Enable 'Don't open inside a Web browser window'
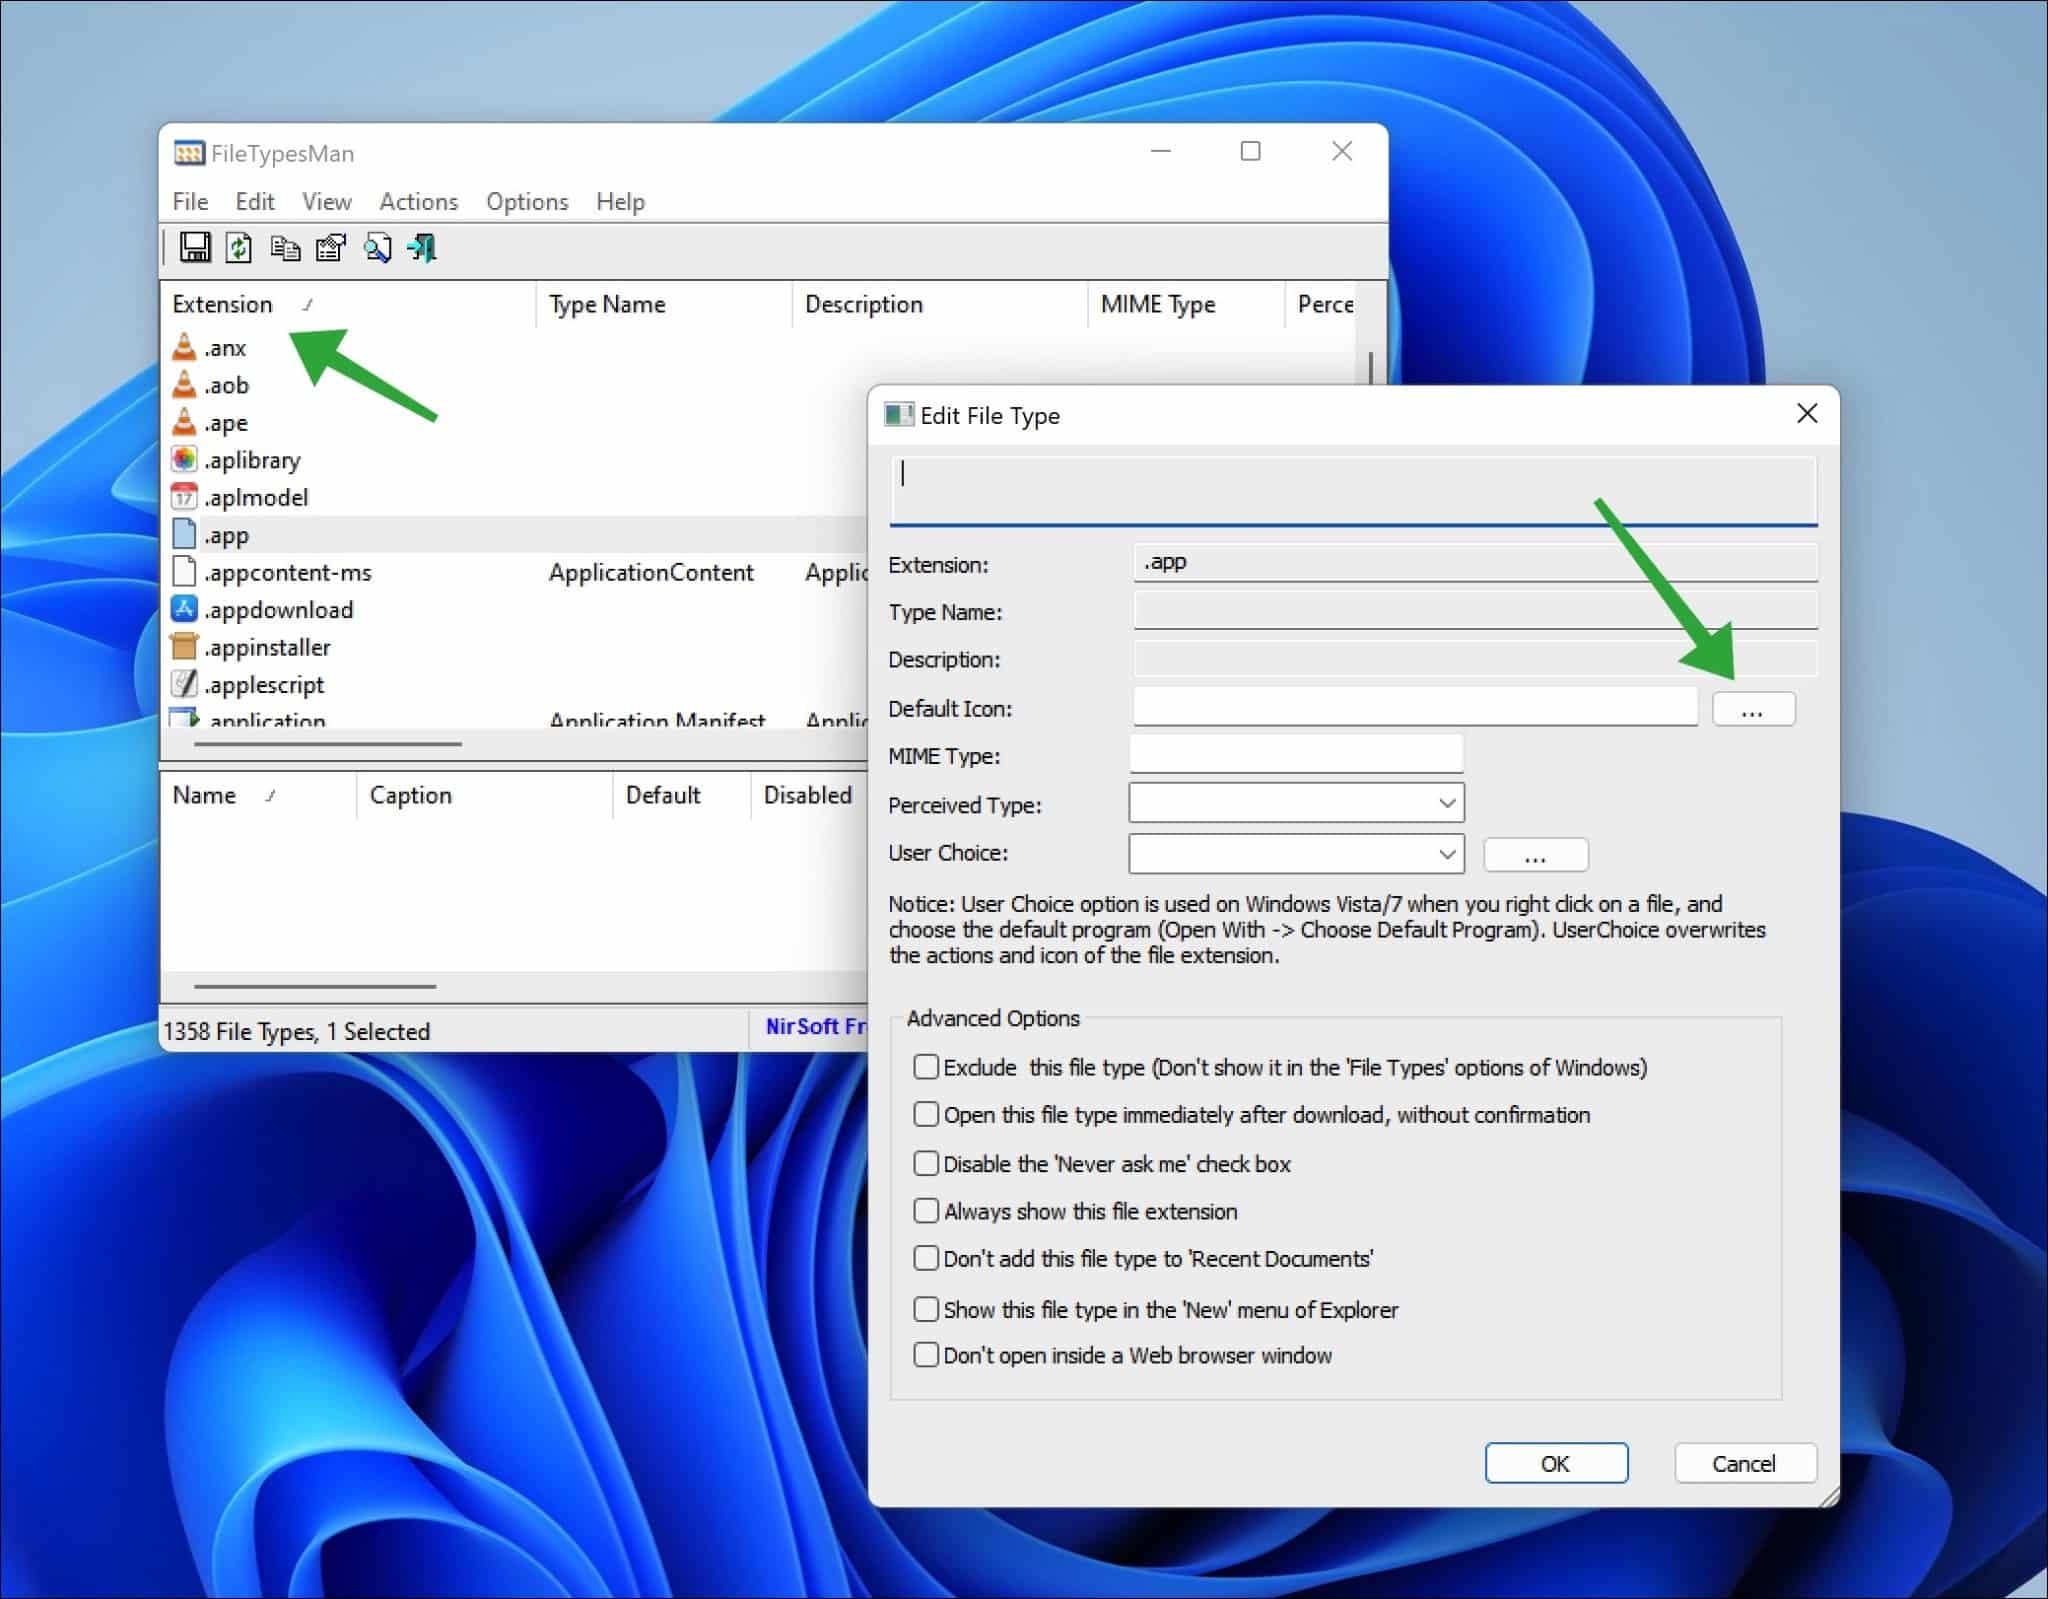 pyautogui.click(x=925, y=1354)
